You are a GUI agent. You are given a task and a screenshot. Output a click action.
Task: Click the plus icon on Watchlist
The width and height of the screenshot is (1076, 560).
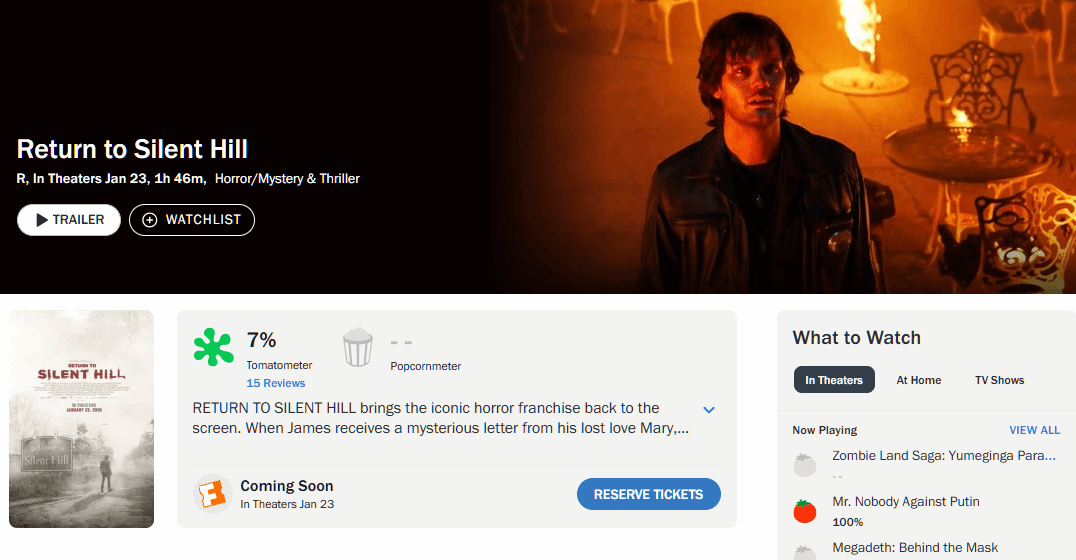point(150,220)
